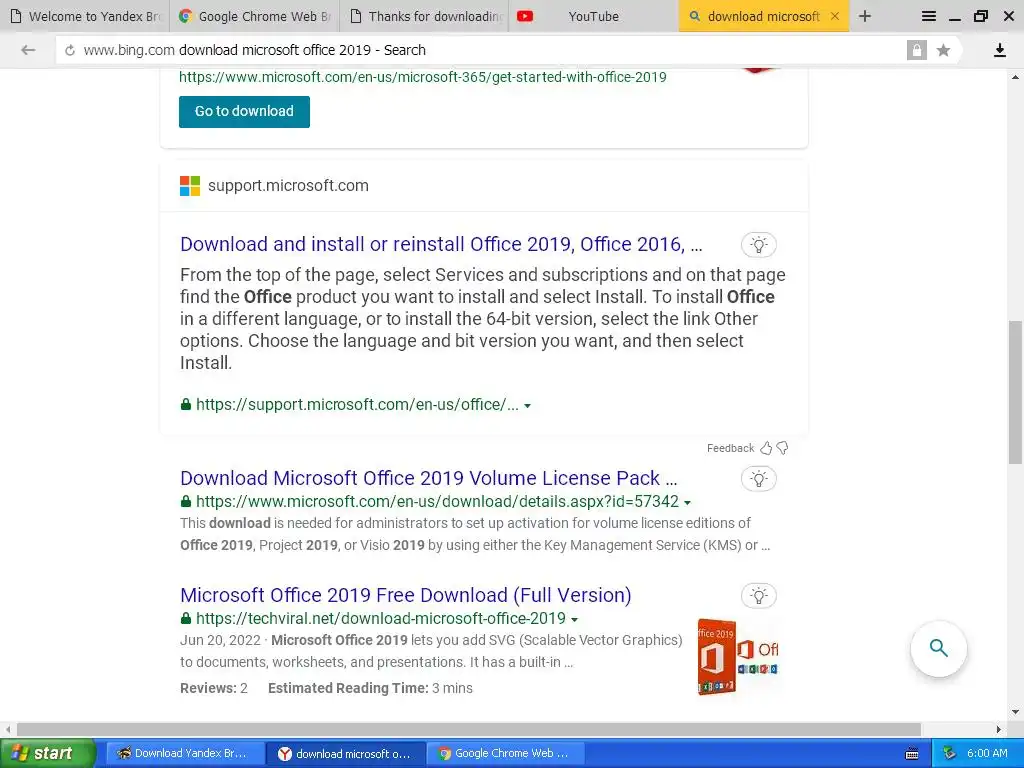Click the support.microsoft.com site name

click(x=288, y=185)
